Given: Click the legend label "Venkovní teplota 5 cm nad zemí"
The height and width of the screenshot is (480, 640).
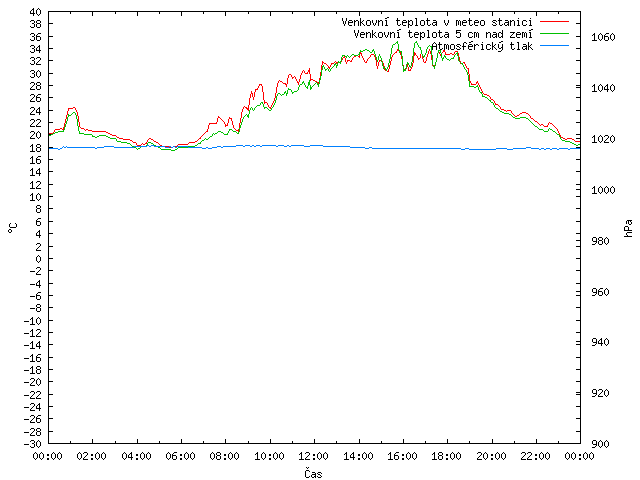Looking at the screenshot, I should coord(443,34).
